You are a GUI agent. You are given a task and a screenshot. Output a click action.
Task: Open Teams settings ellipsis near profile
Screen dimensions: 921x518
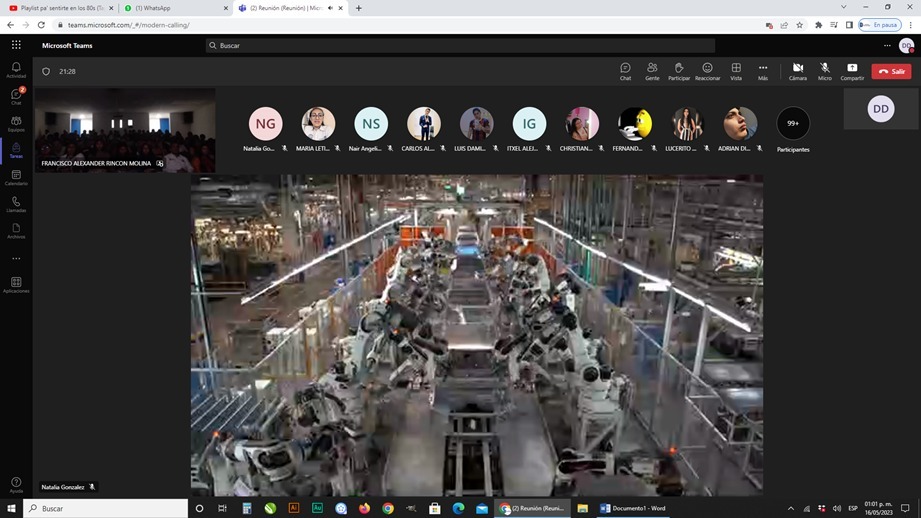(887, 45)
